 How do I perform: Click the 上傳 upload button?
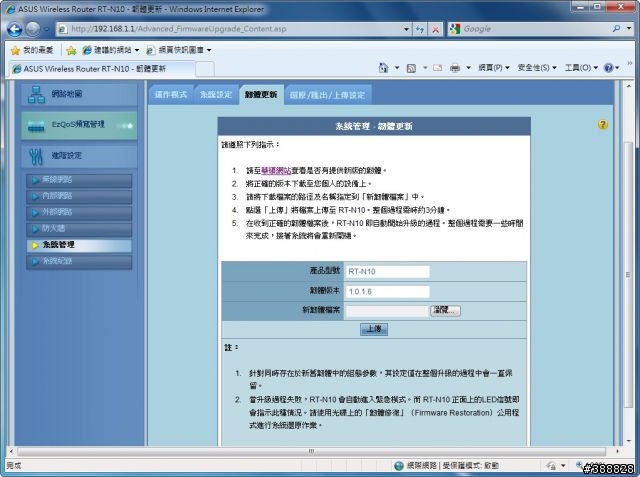tap(374, 329)
